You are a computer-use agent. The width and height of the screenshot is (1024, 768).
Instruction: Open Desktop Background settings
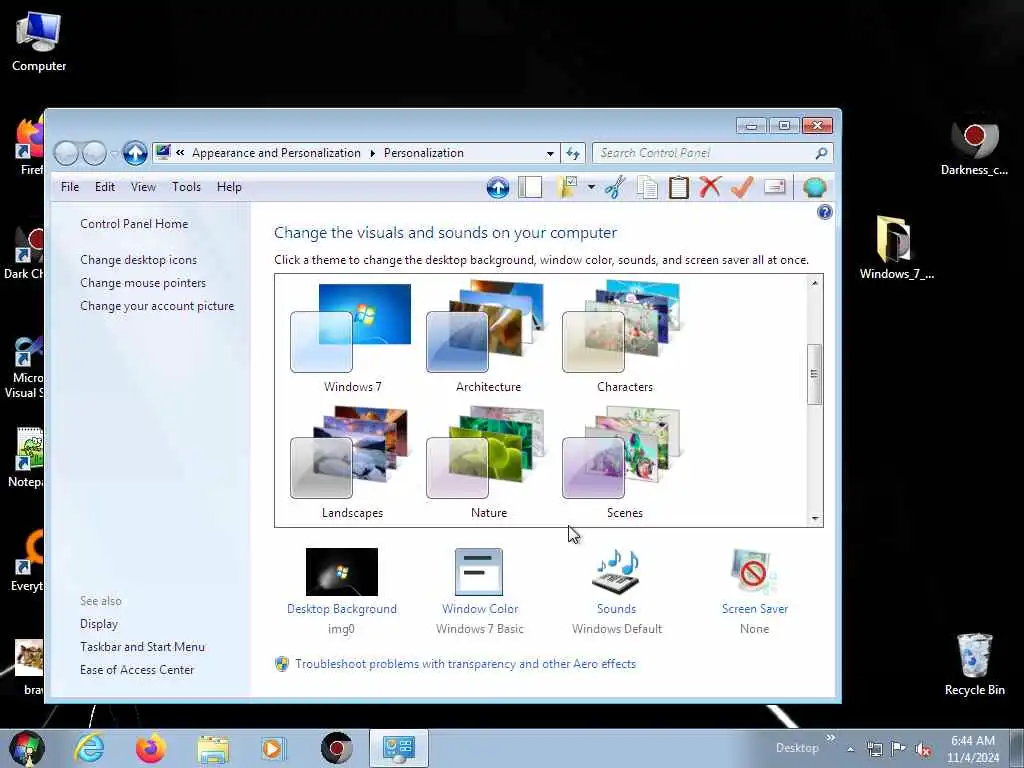[x=342, y=590]
